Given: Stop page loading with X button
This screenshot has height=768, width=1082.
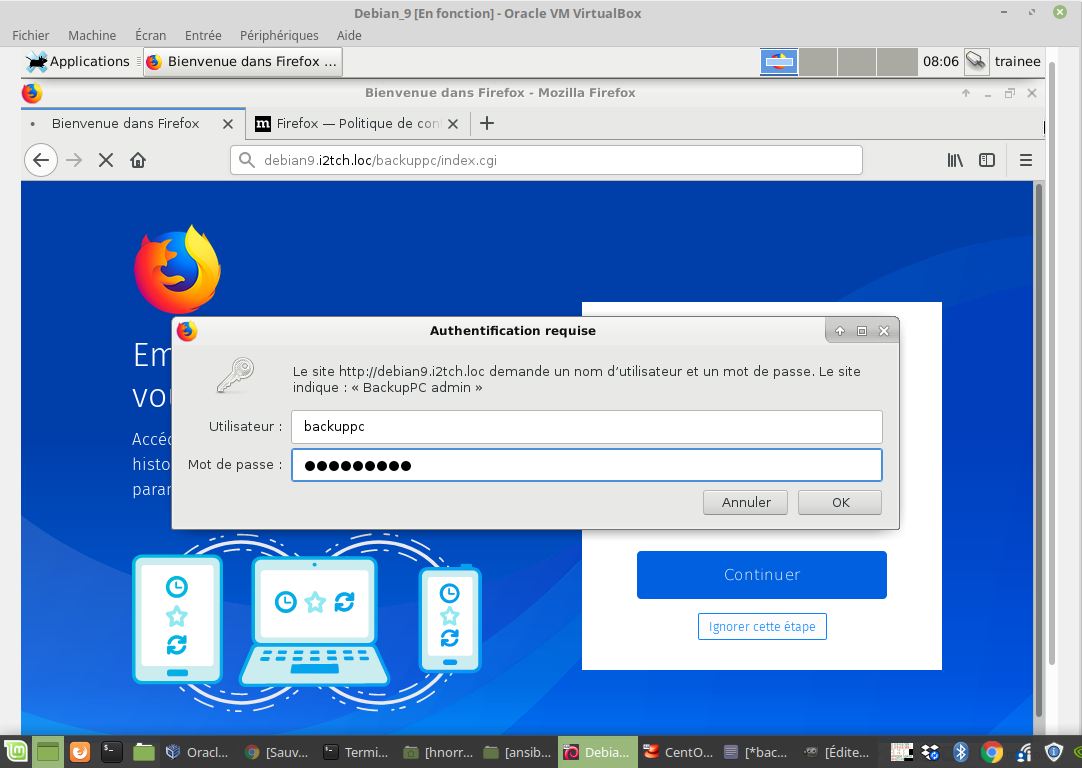Looking at the screenshot, I should click(x=106, y=160).
